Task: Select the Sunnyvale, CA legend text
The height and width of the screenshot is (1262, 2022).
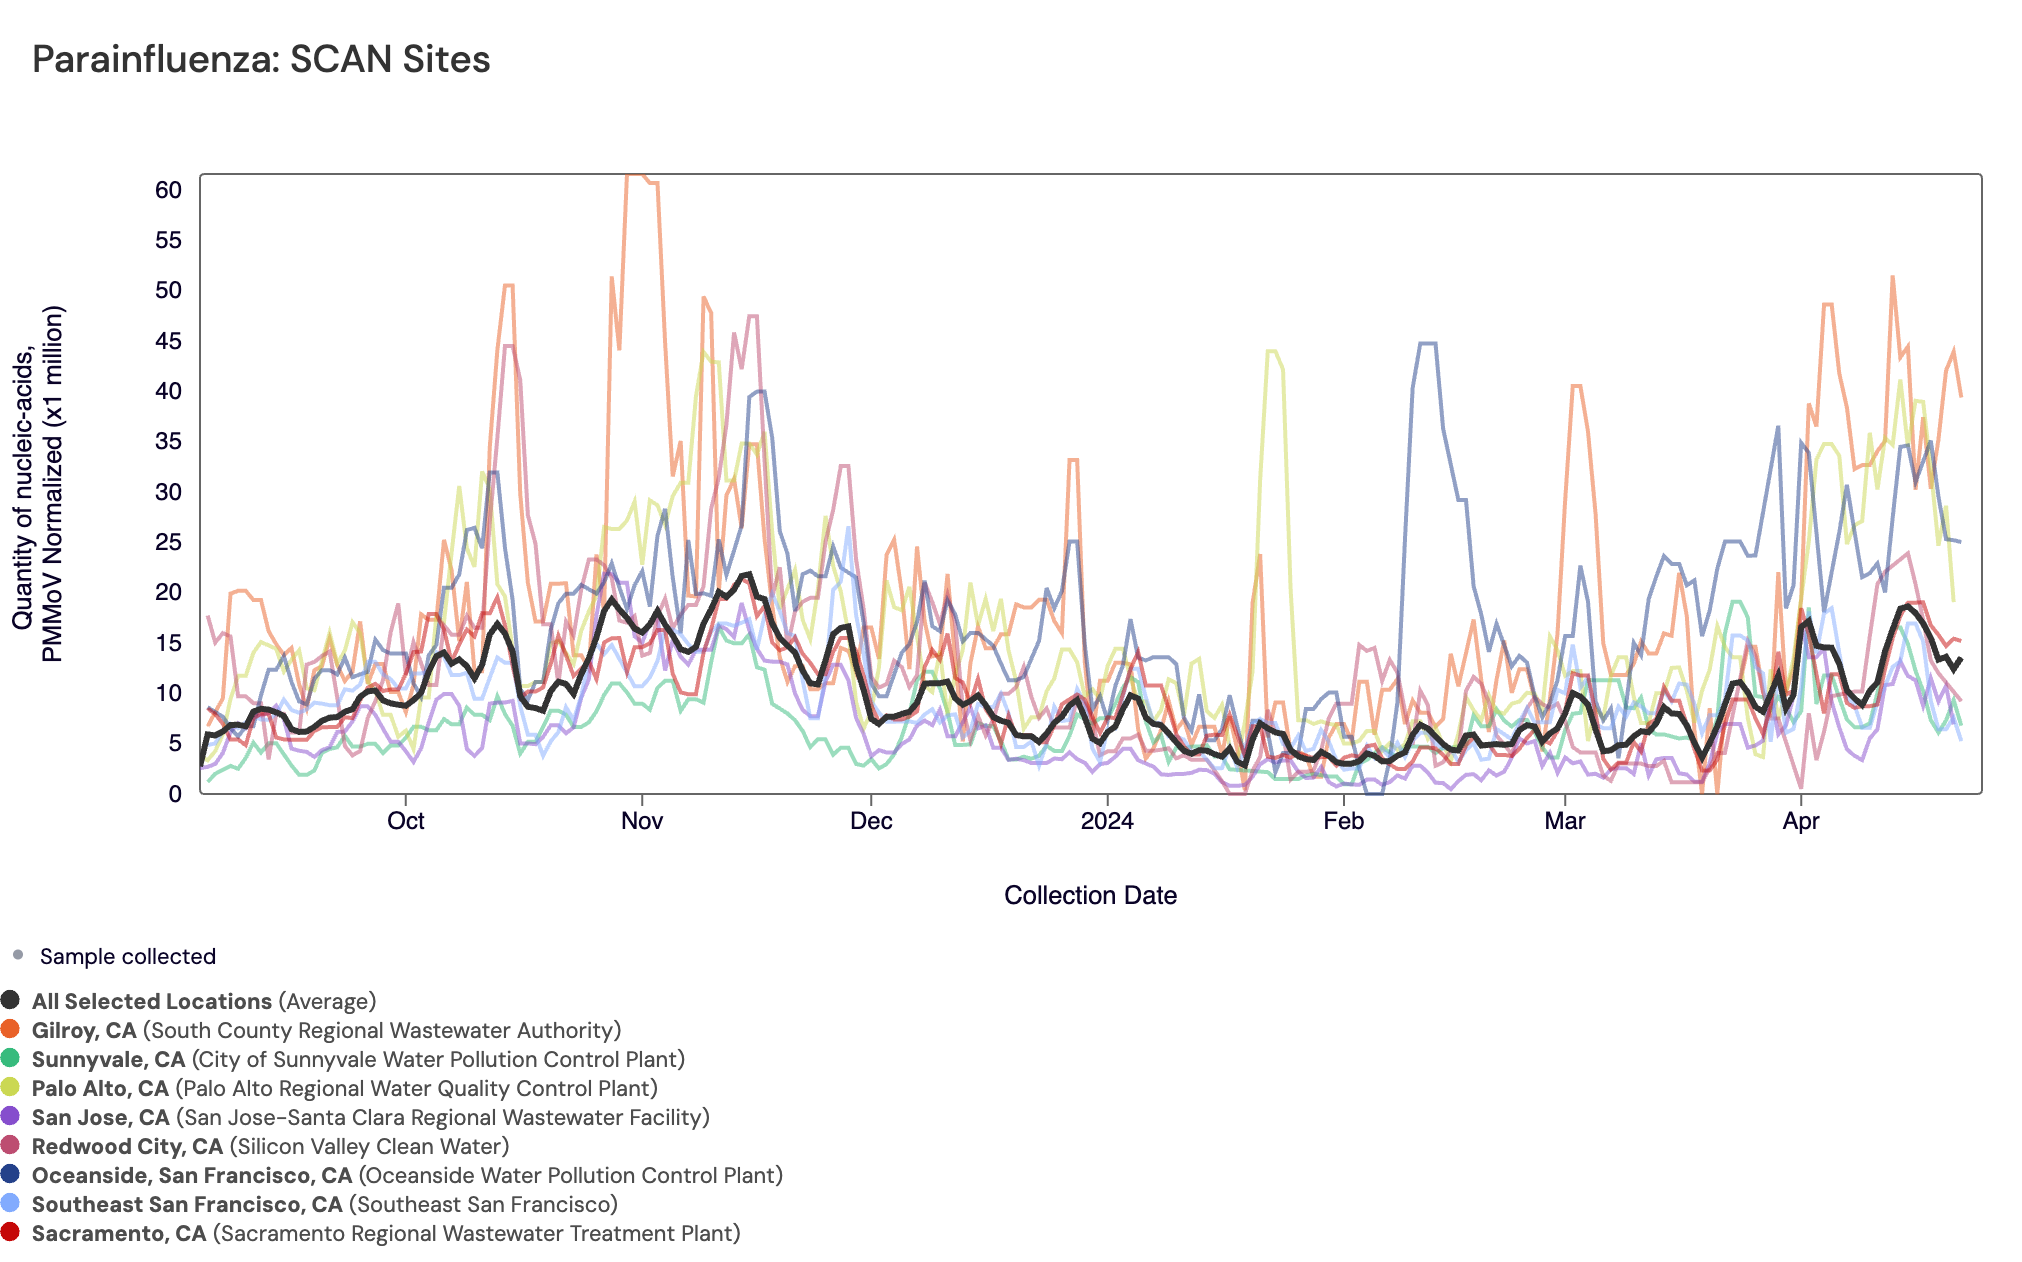Action: pyautogui.click(x=108, y=1059)
